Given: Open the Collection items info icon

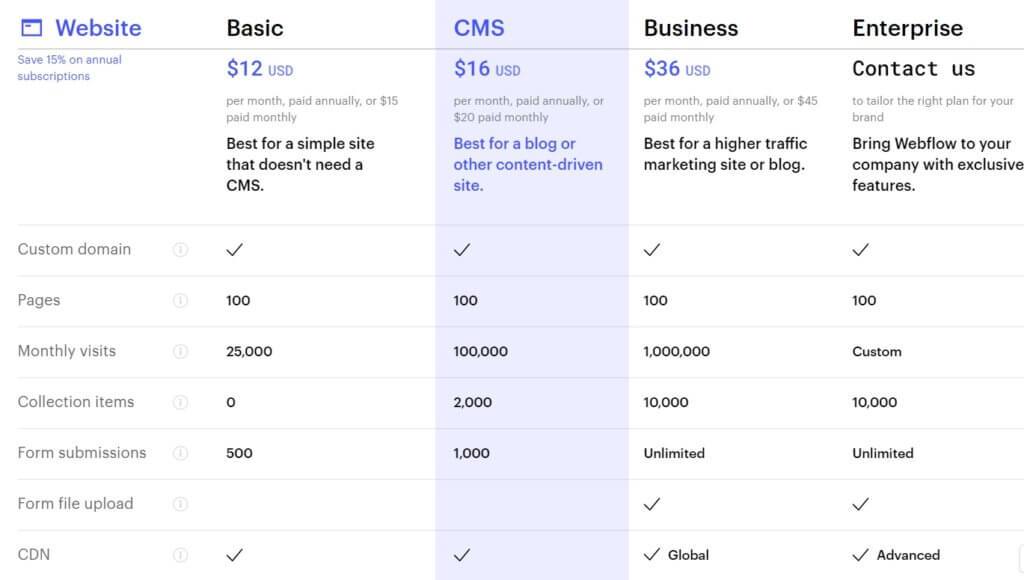Looking at the screenshot, I should [x=180, y=402].
